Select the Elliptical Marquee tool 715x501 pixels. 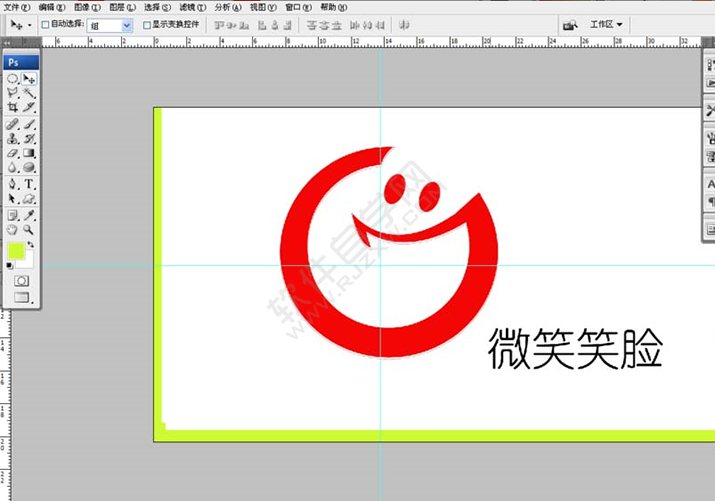click(x=13, y=79)
